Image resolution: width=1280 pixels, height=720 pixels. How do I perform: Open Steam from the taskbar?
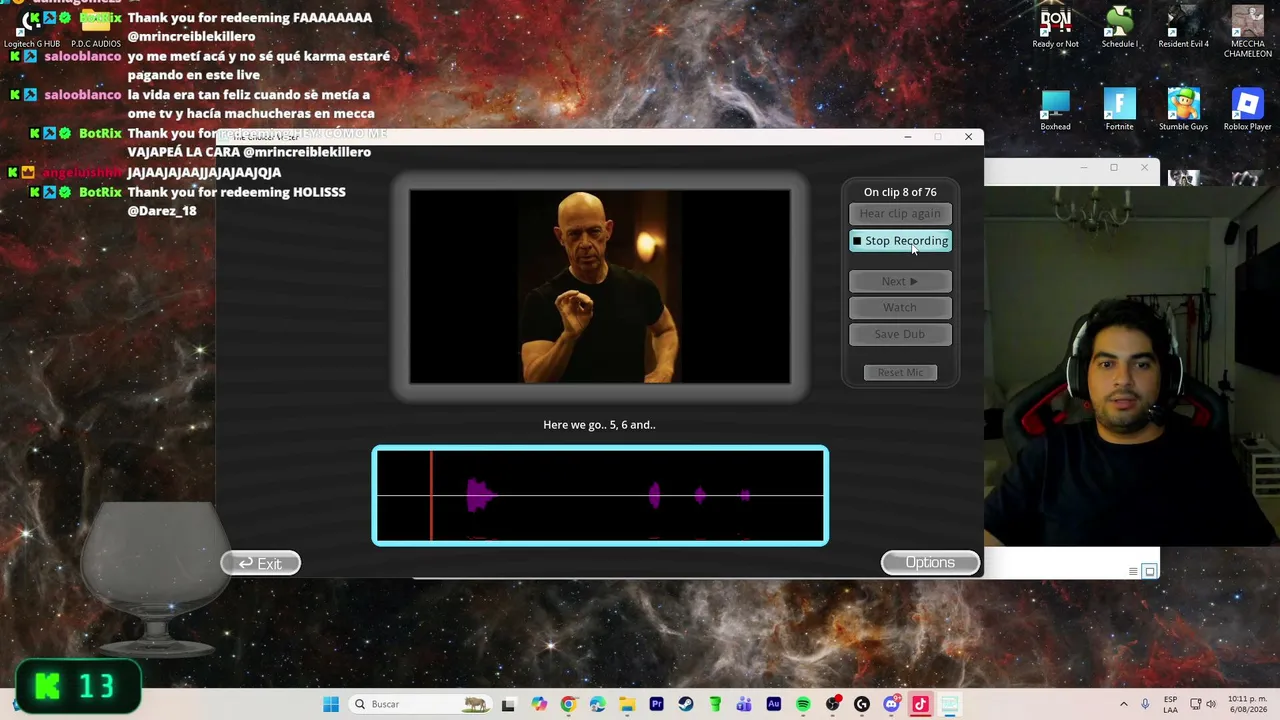click(686, 704)
